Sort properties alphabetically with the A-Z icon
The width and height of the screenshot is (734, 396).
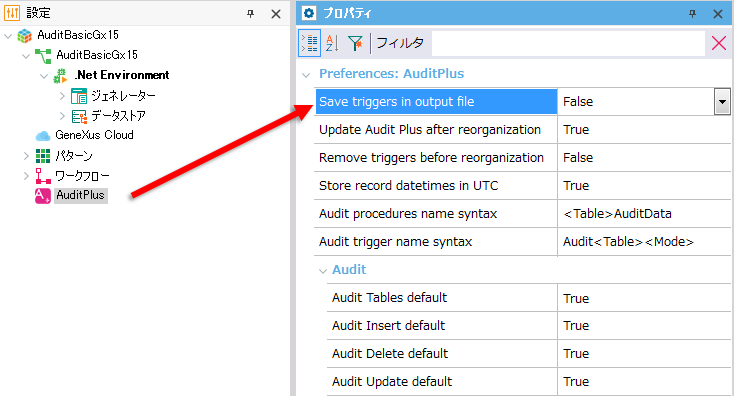(x=332, y=43)
